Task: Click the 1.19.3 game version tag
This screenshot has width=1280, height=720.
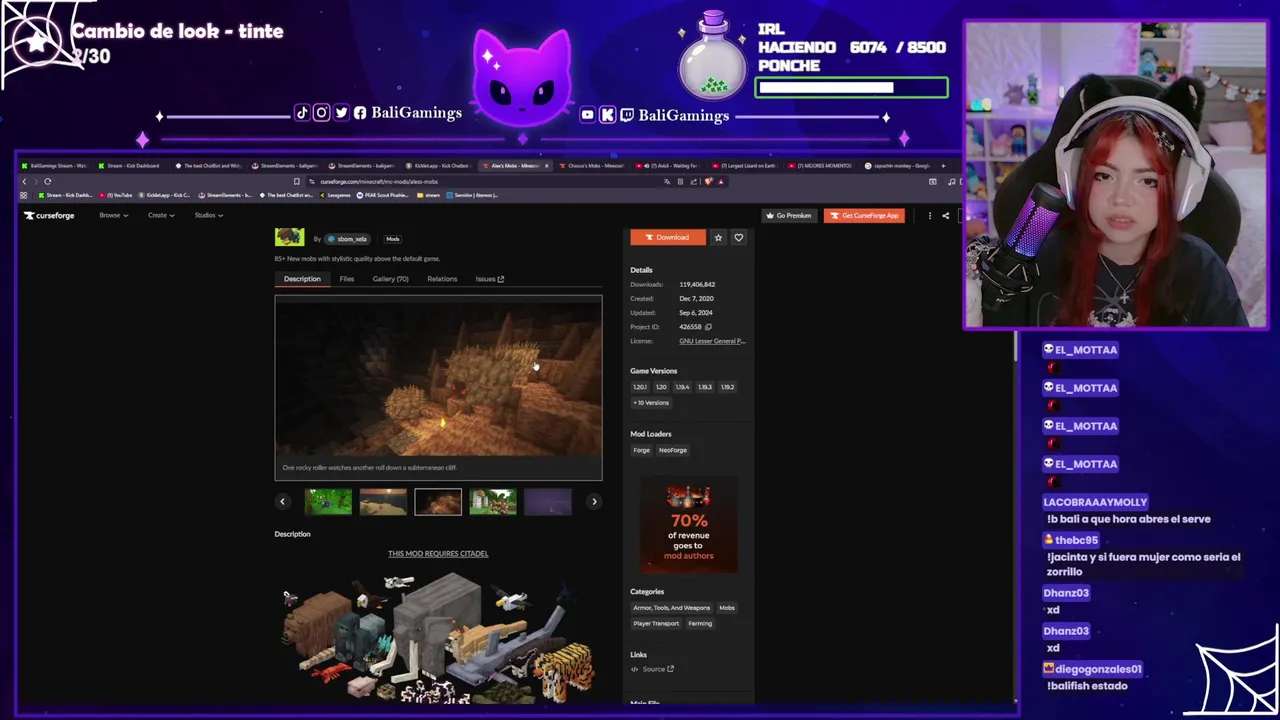Action: tap(705, 387)
